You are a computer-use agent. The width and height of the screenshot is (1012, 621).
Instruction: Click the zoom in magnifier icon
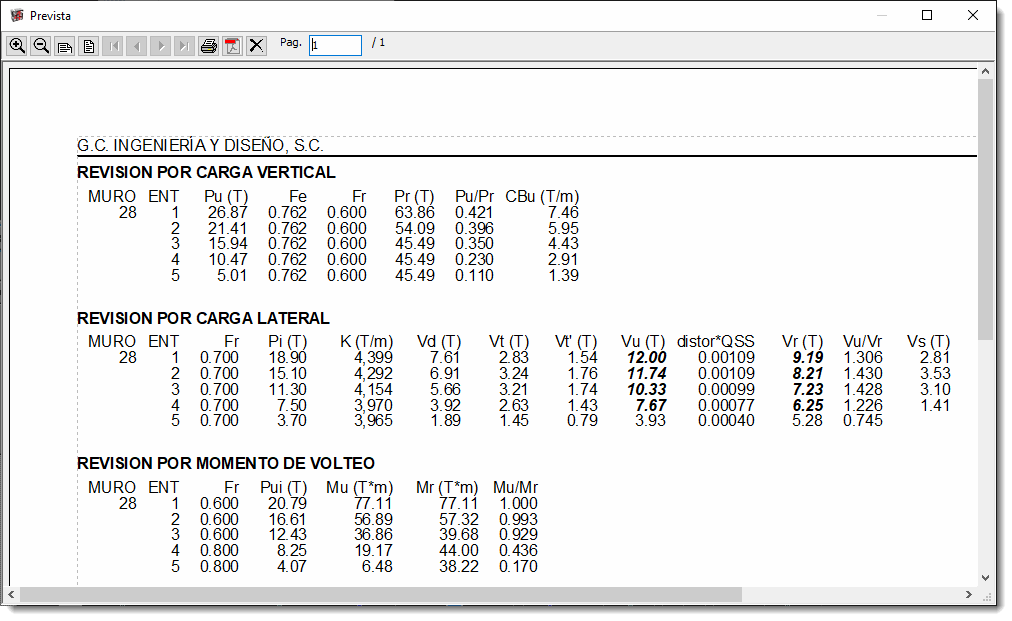pyautogui.click(x=17, y=46)
